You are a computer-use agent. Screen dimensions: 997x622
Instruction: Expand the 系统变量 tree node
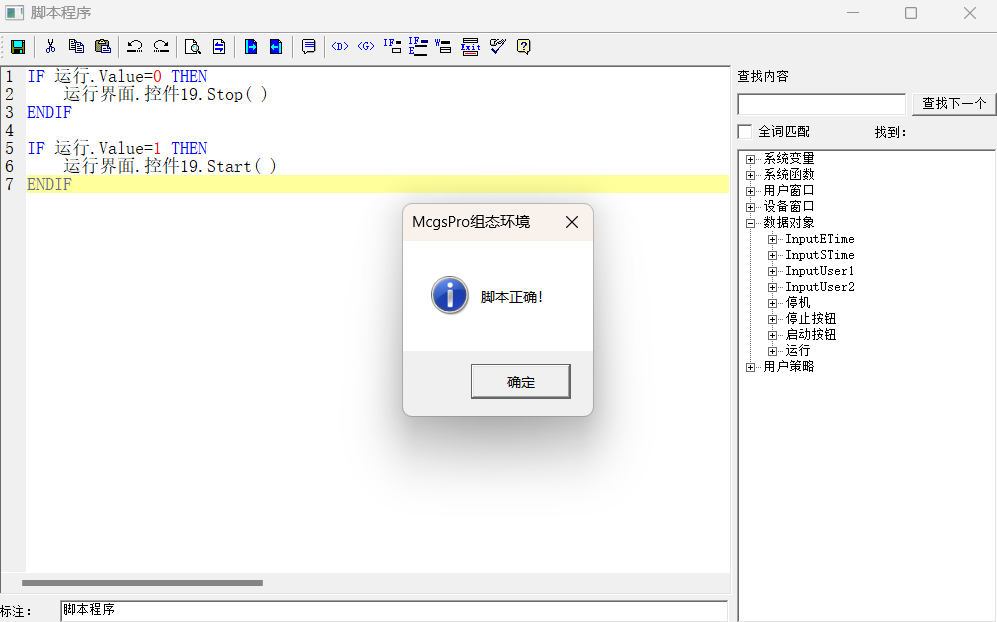(751, 159)
